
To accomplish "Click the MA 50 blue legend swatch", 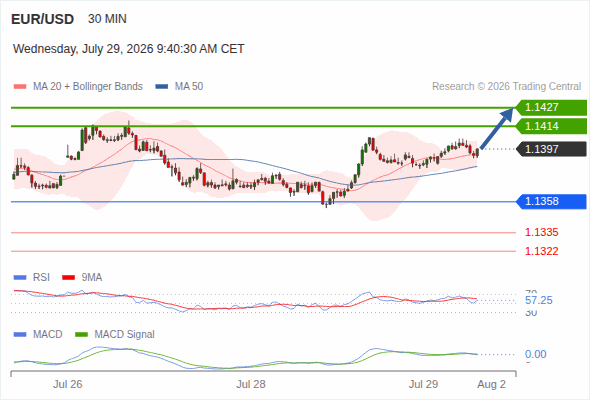I will (x=162, y=87).
